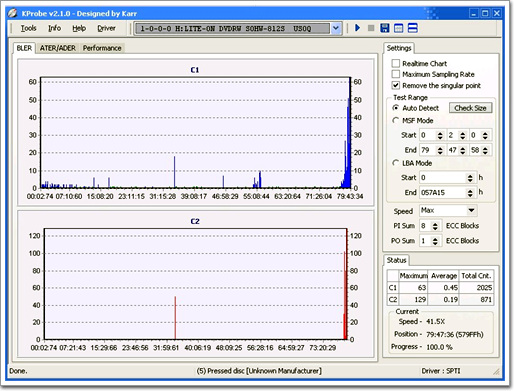The height and width of the screenshot is (391, 514).
Task: Switch to the BLER tab
Action: [x=24, y=48]
